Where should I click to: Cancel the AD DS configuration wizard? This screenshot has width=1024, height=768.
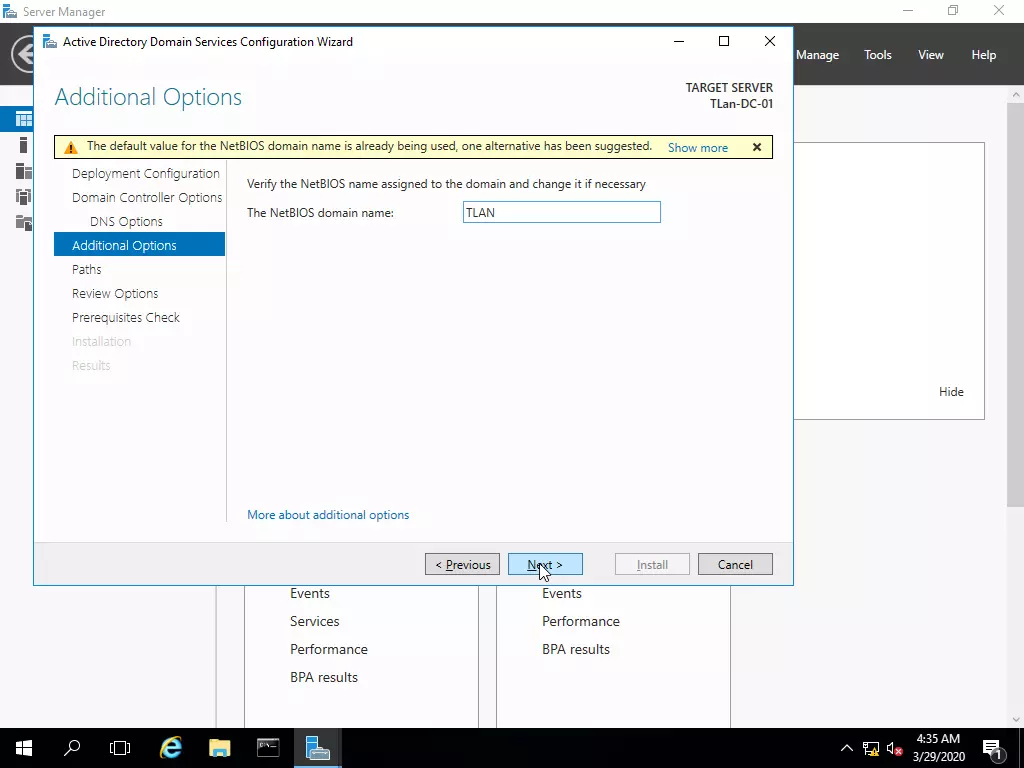coord(735,564)
